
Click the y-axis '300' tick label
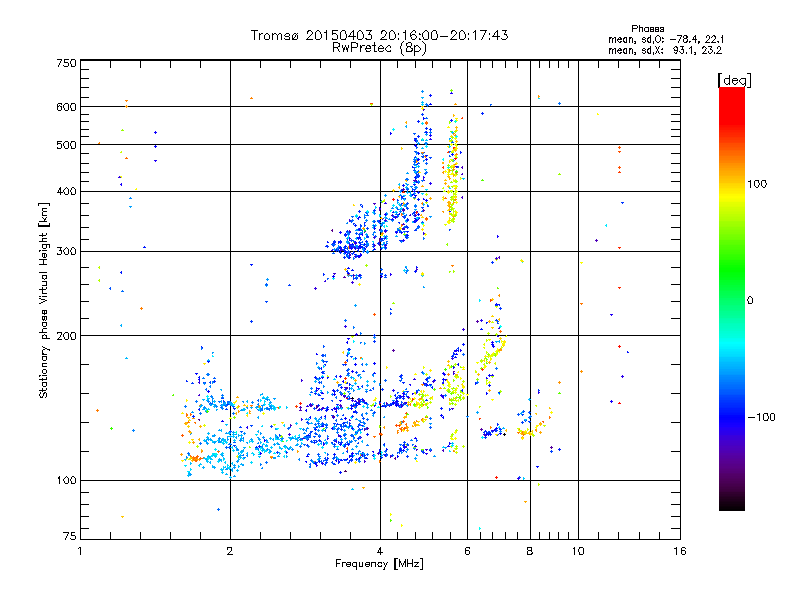click(66, 252)
